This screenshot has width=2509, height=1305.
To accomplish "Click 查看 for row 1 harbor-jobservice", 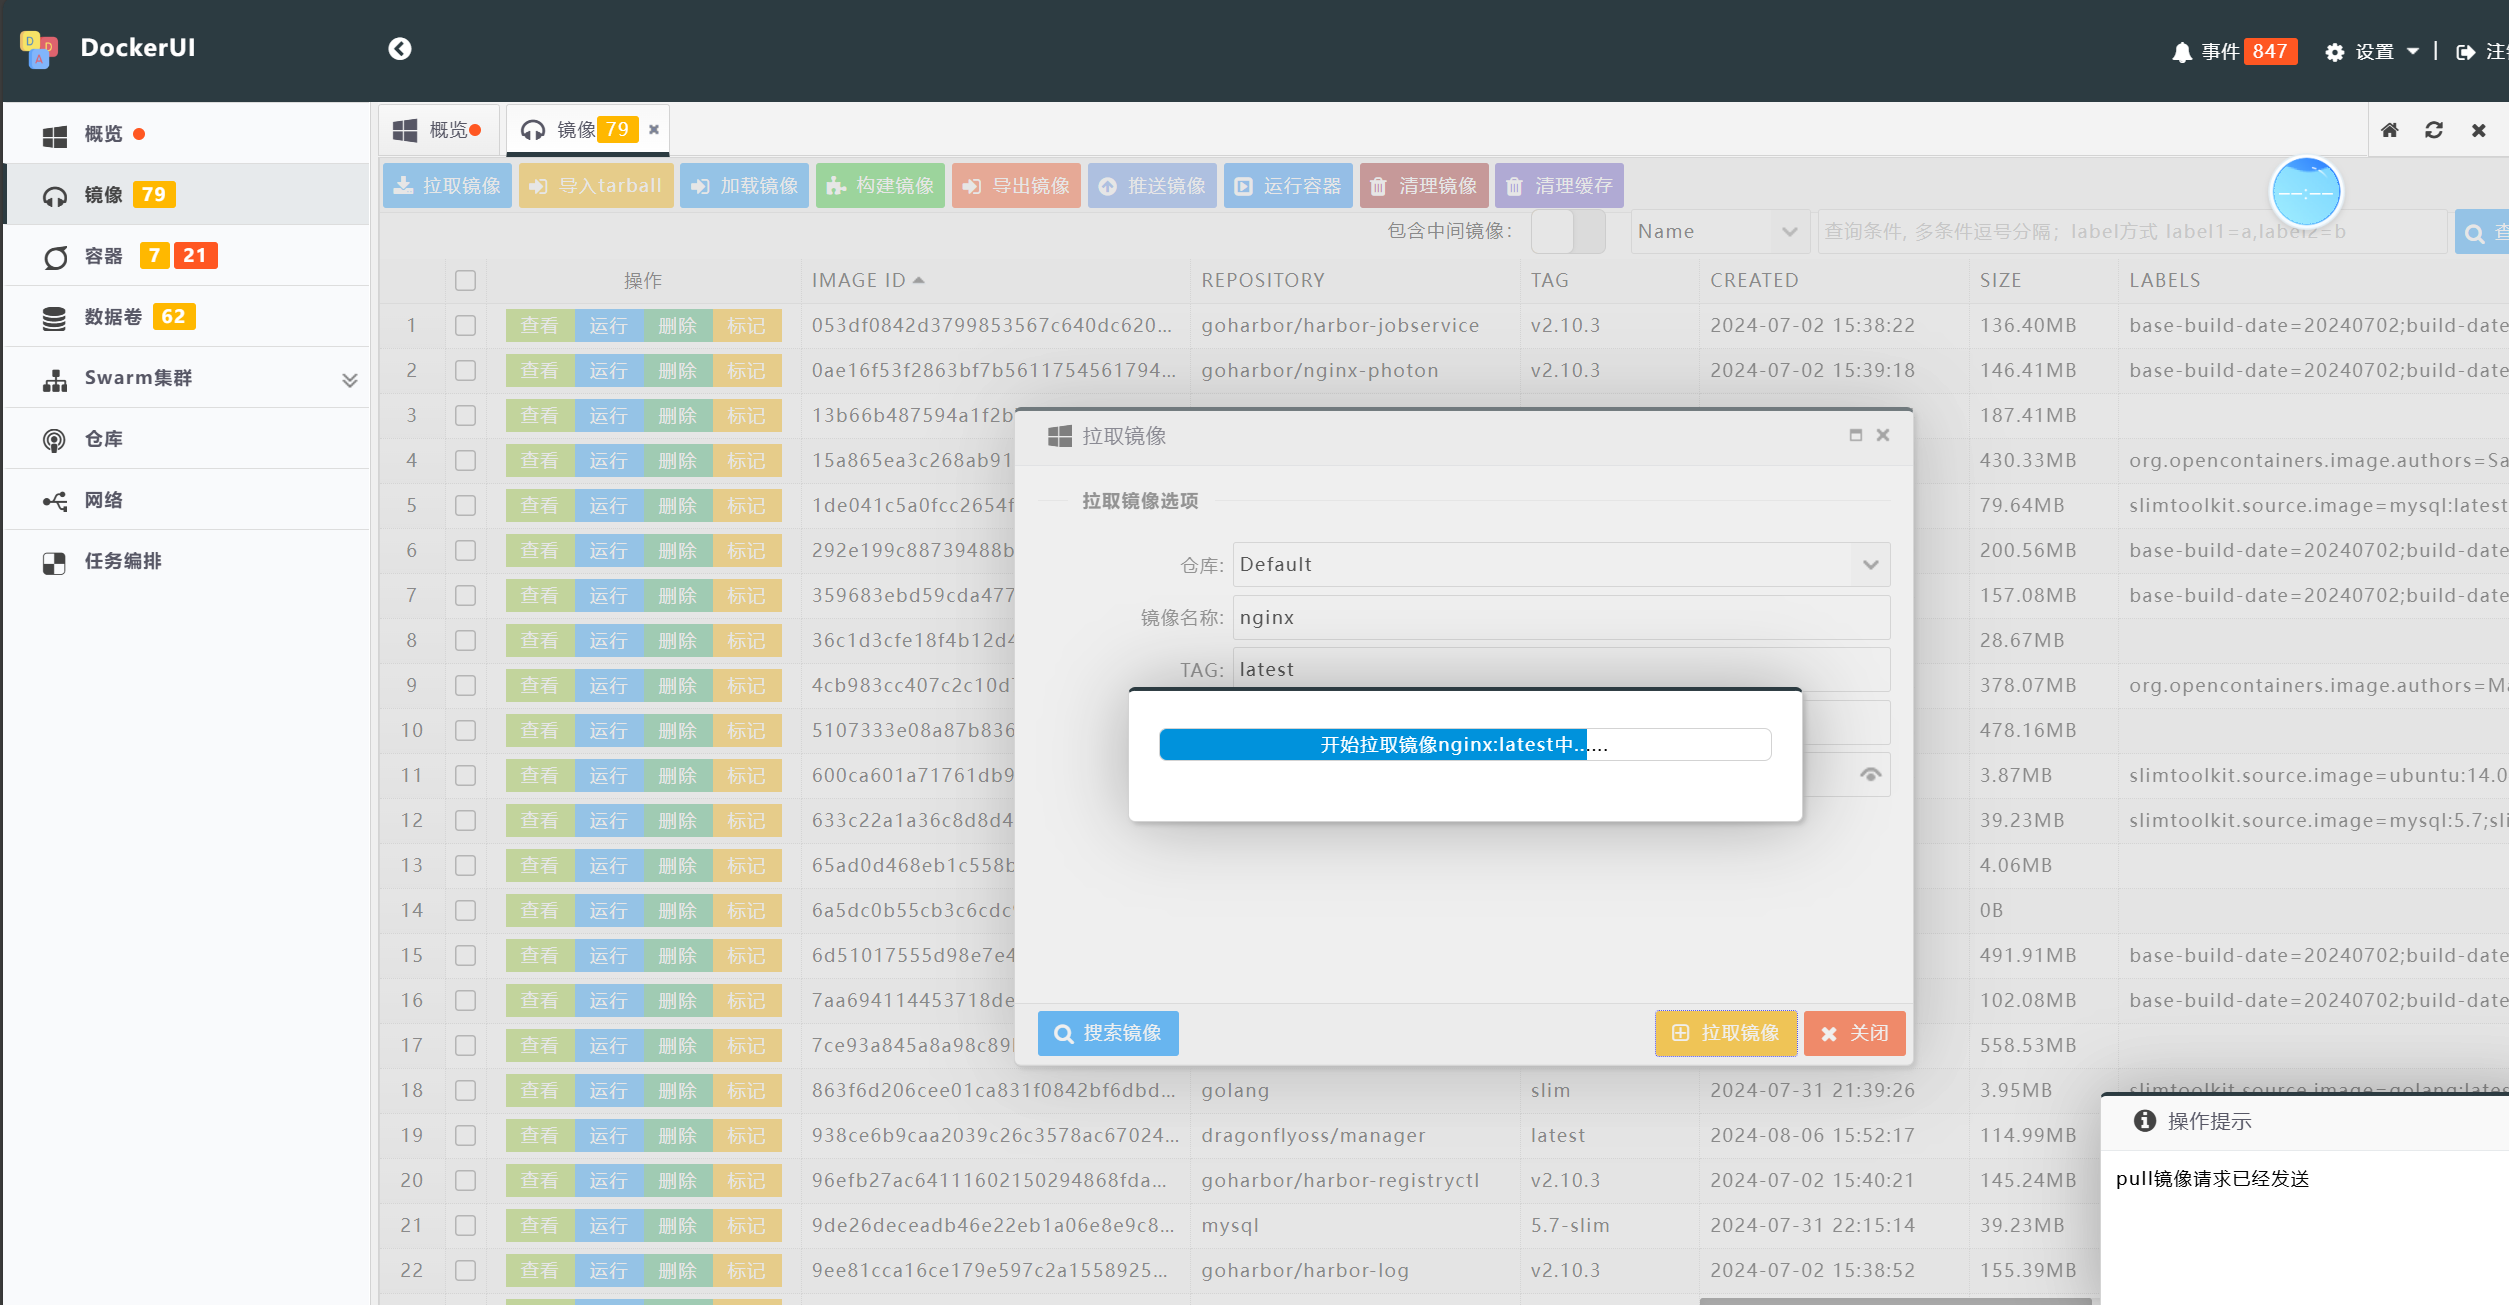I will pyautogui.click(x=540, y=326).
